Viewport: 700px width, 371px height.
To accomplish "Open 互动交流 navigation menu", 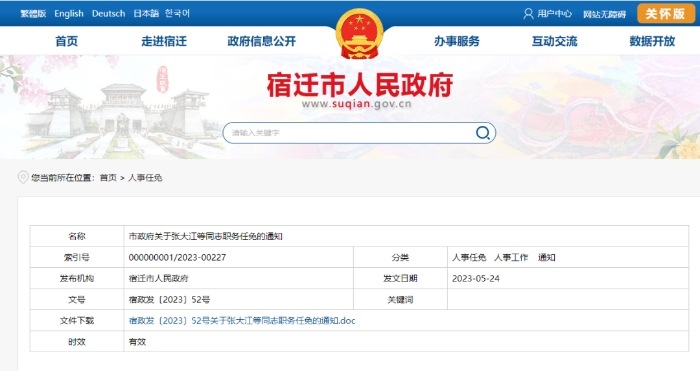I will (554, 42).
